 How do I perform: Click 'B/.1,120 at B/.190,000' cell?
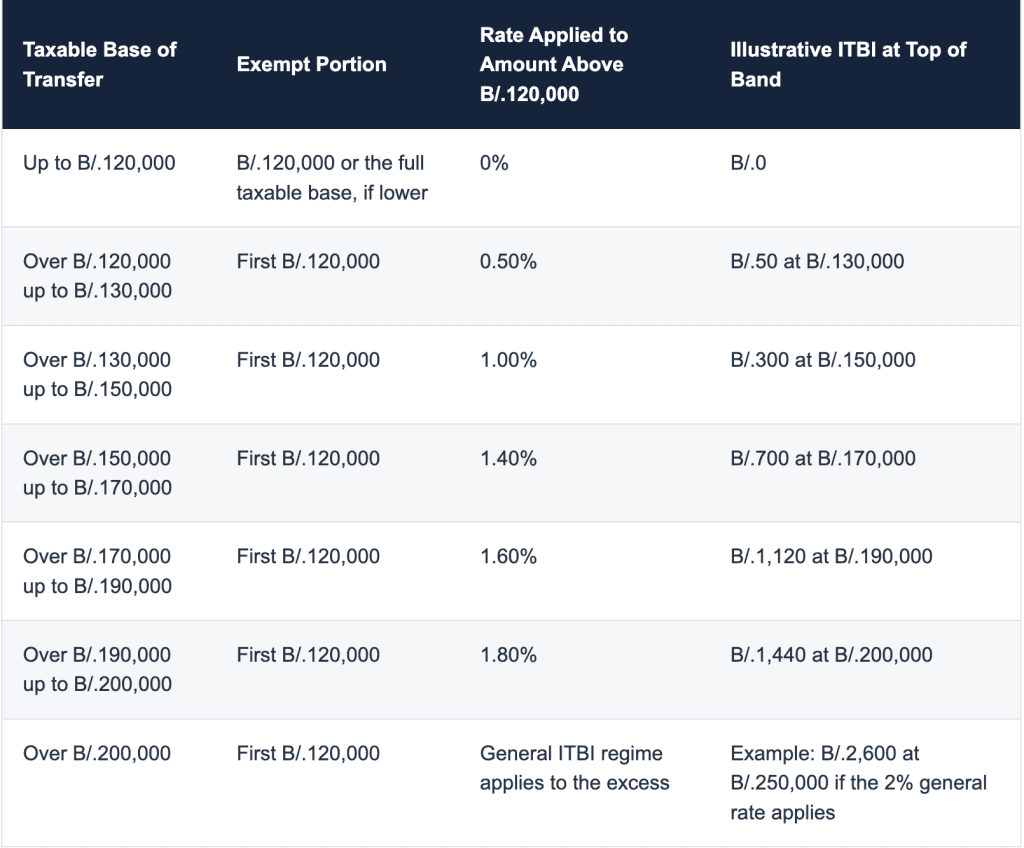(x=831, y=557)
